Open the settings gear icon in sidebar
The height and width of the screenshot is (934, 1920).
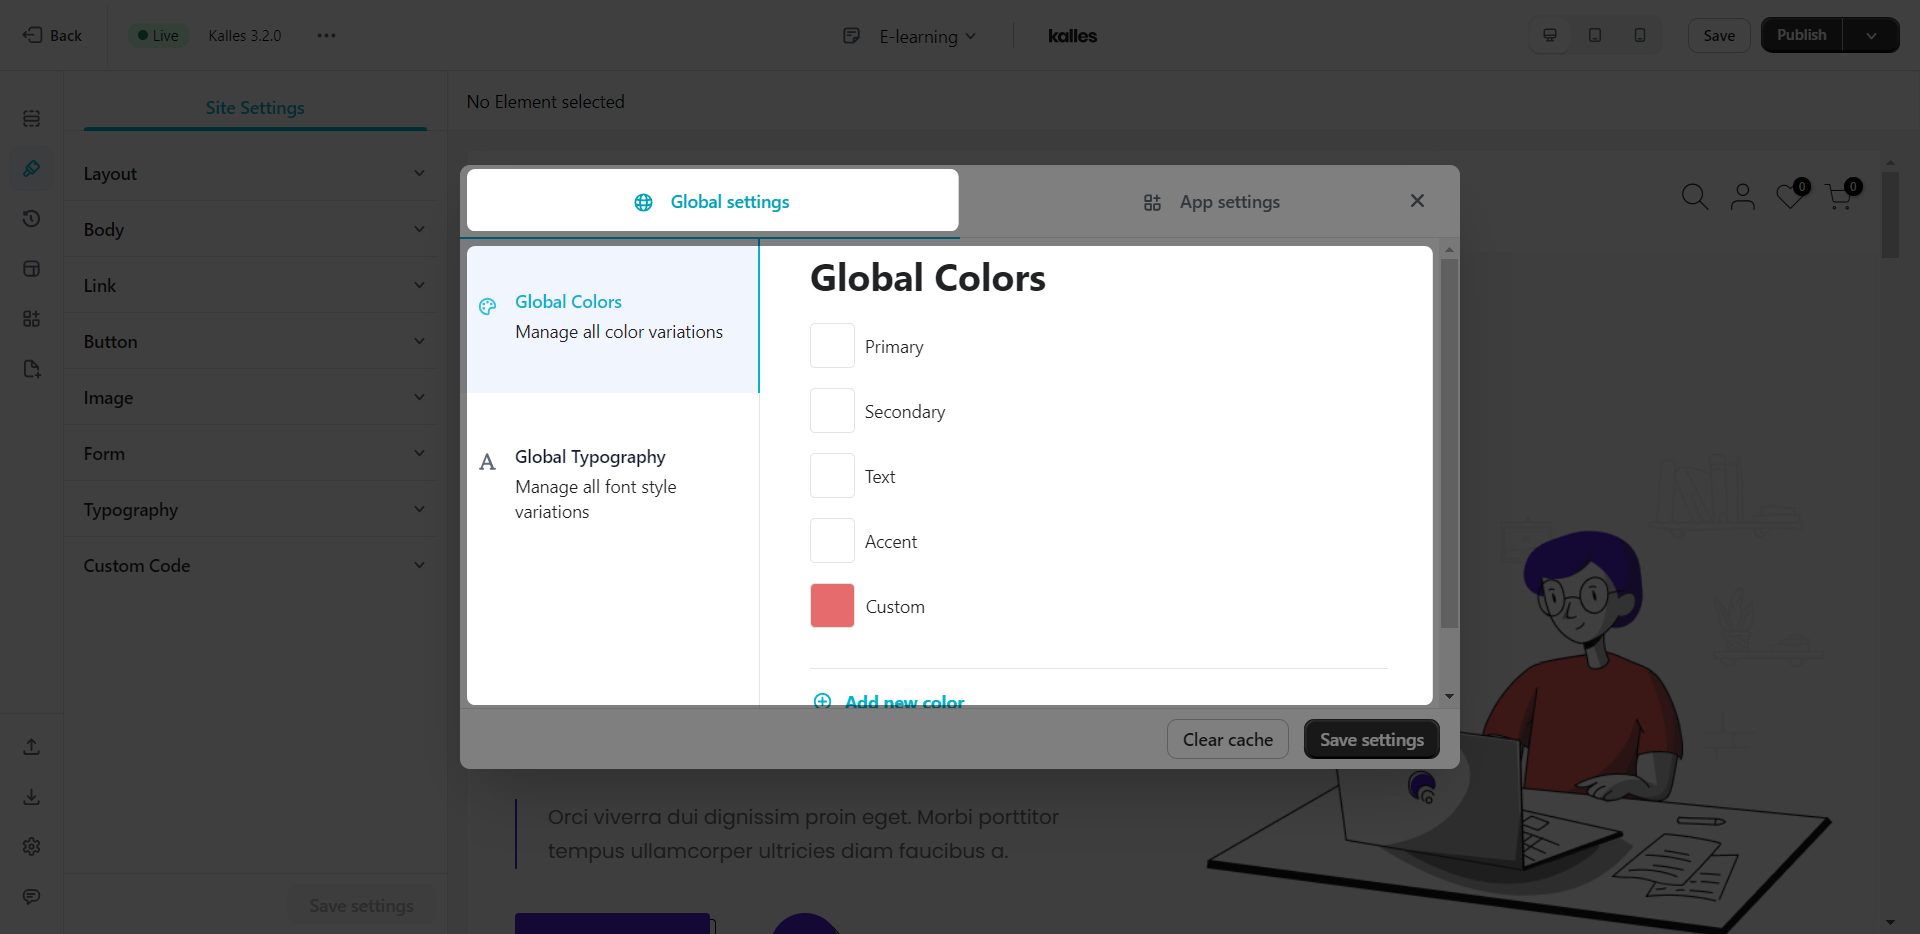point(32,846)
